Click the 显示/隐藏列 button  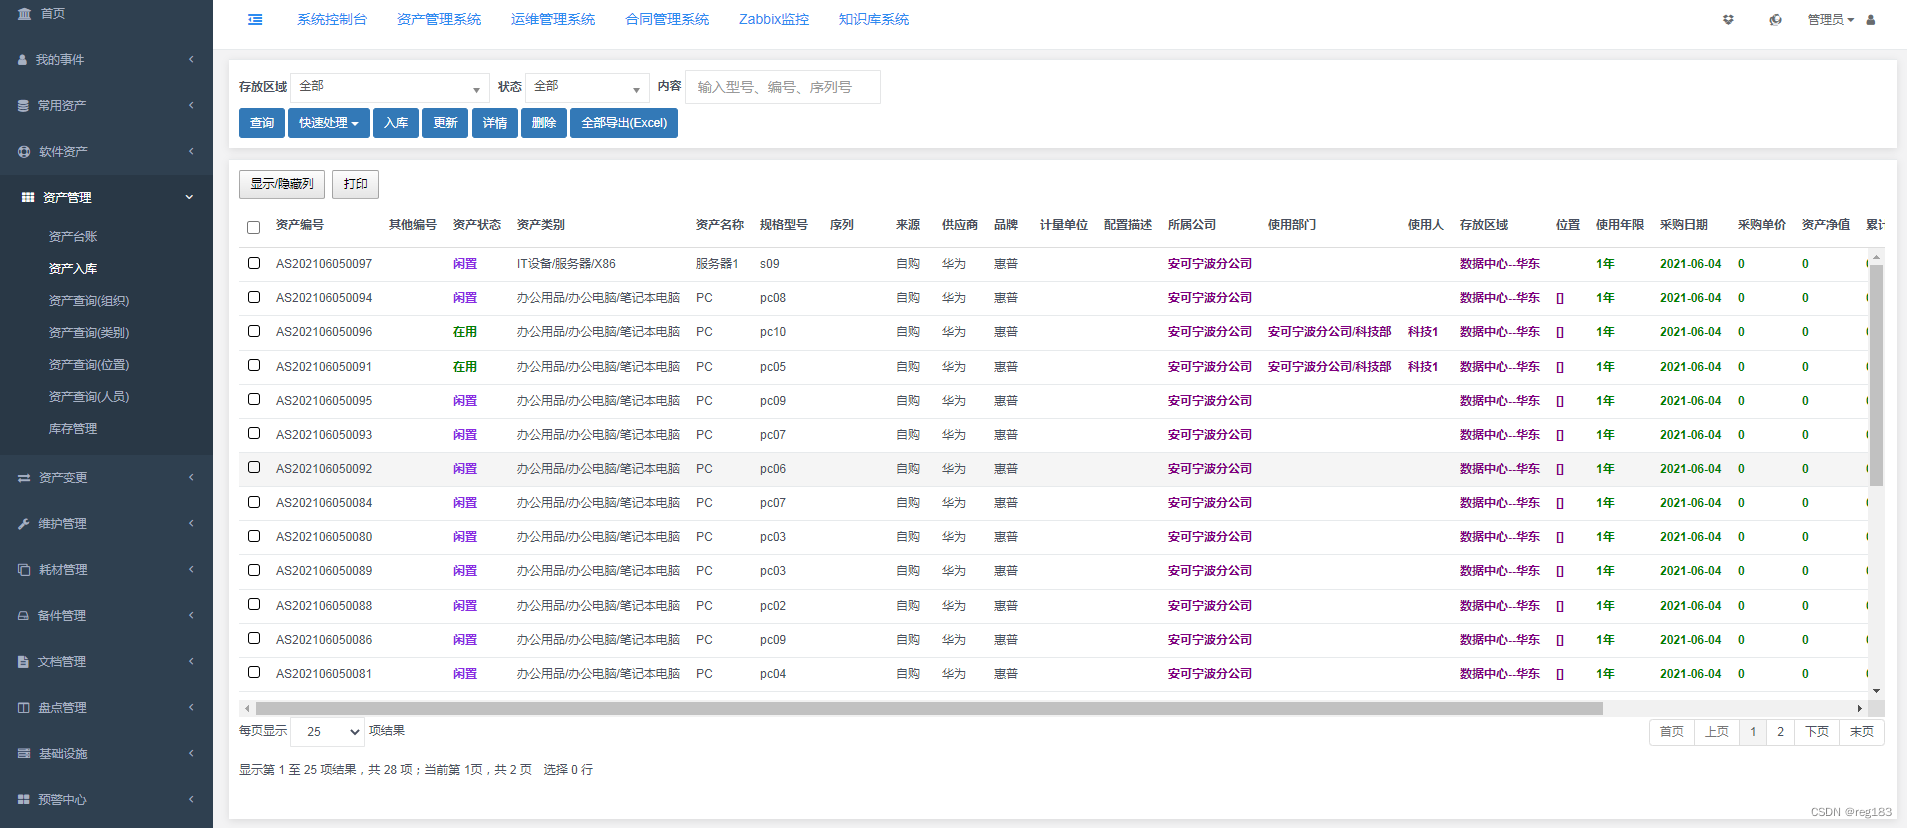coord(282,184)
